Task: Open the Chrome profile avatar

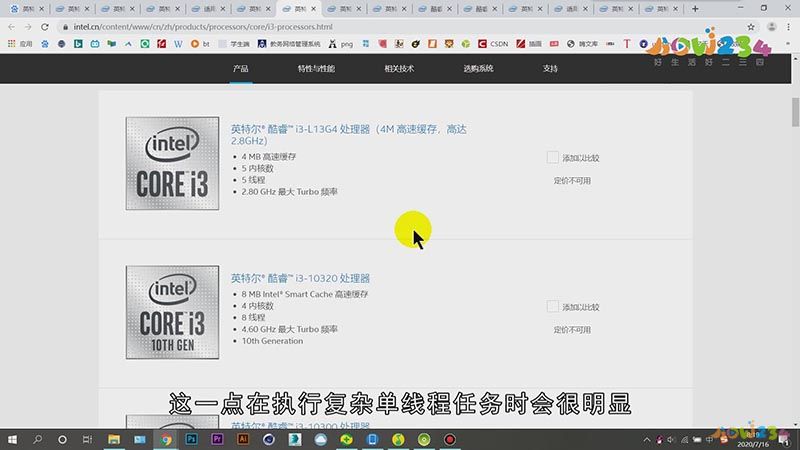Action: [x=771, y=27]
